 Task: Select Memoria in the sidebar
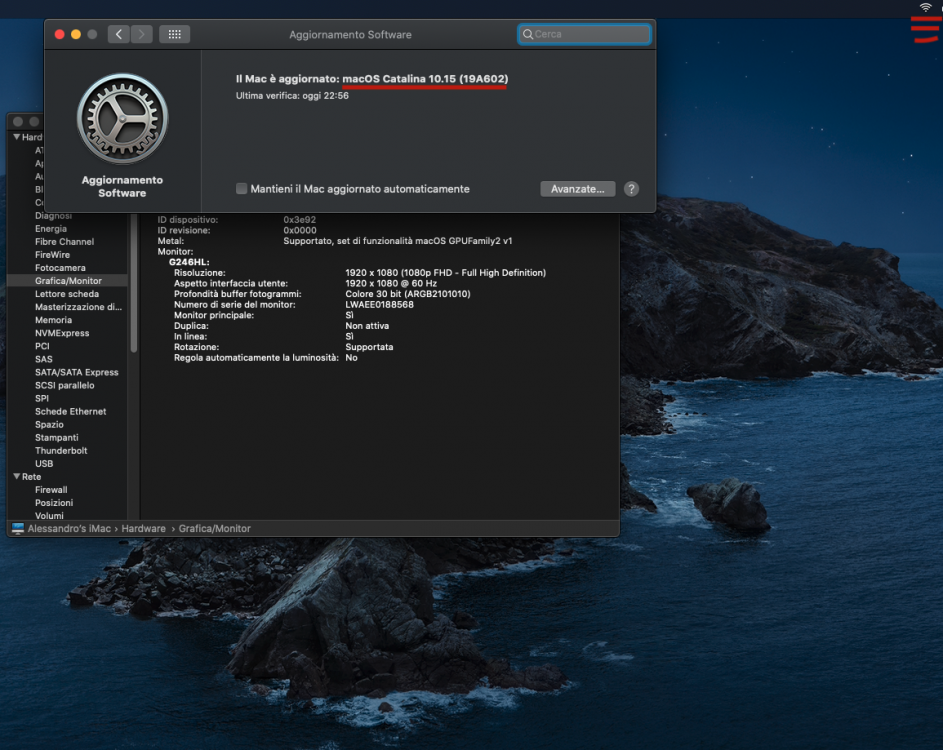pyautogui.click(x=53, y=320)
